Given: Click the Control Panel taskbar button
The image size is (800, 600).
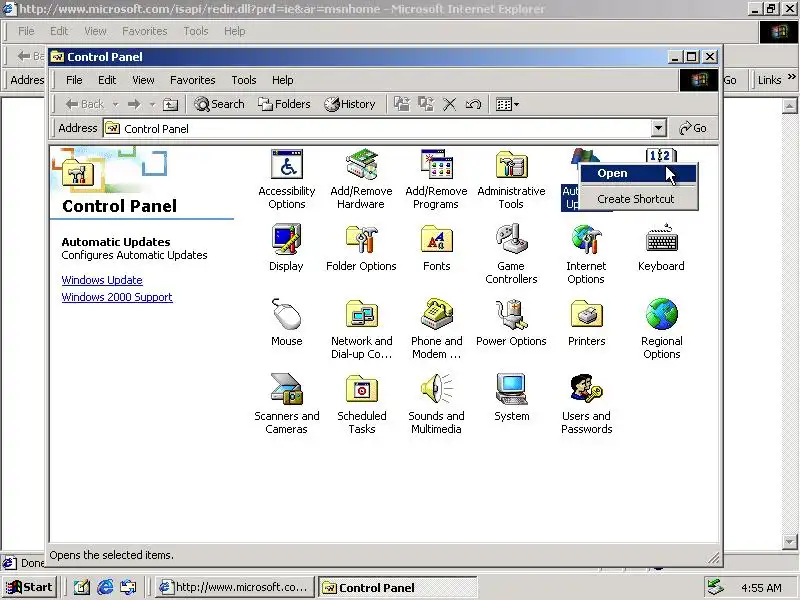Looking at the screenshot, I should click(x=397, y=587).
